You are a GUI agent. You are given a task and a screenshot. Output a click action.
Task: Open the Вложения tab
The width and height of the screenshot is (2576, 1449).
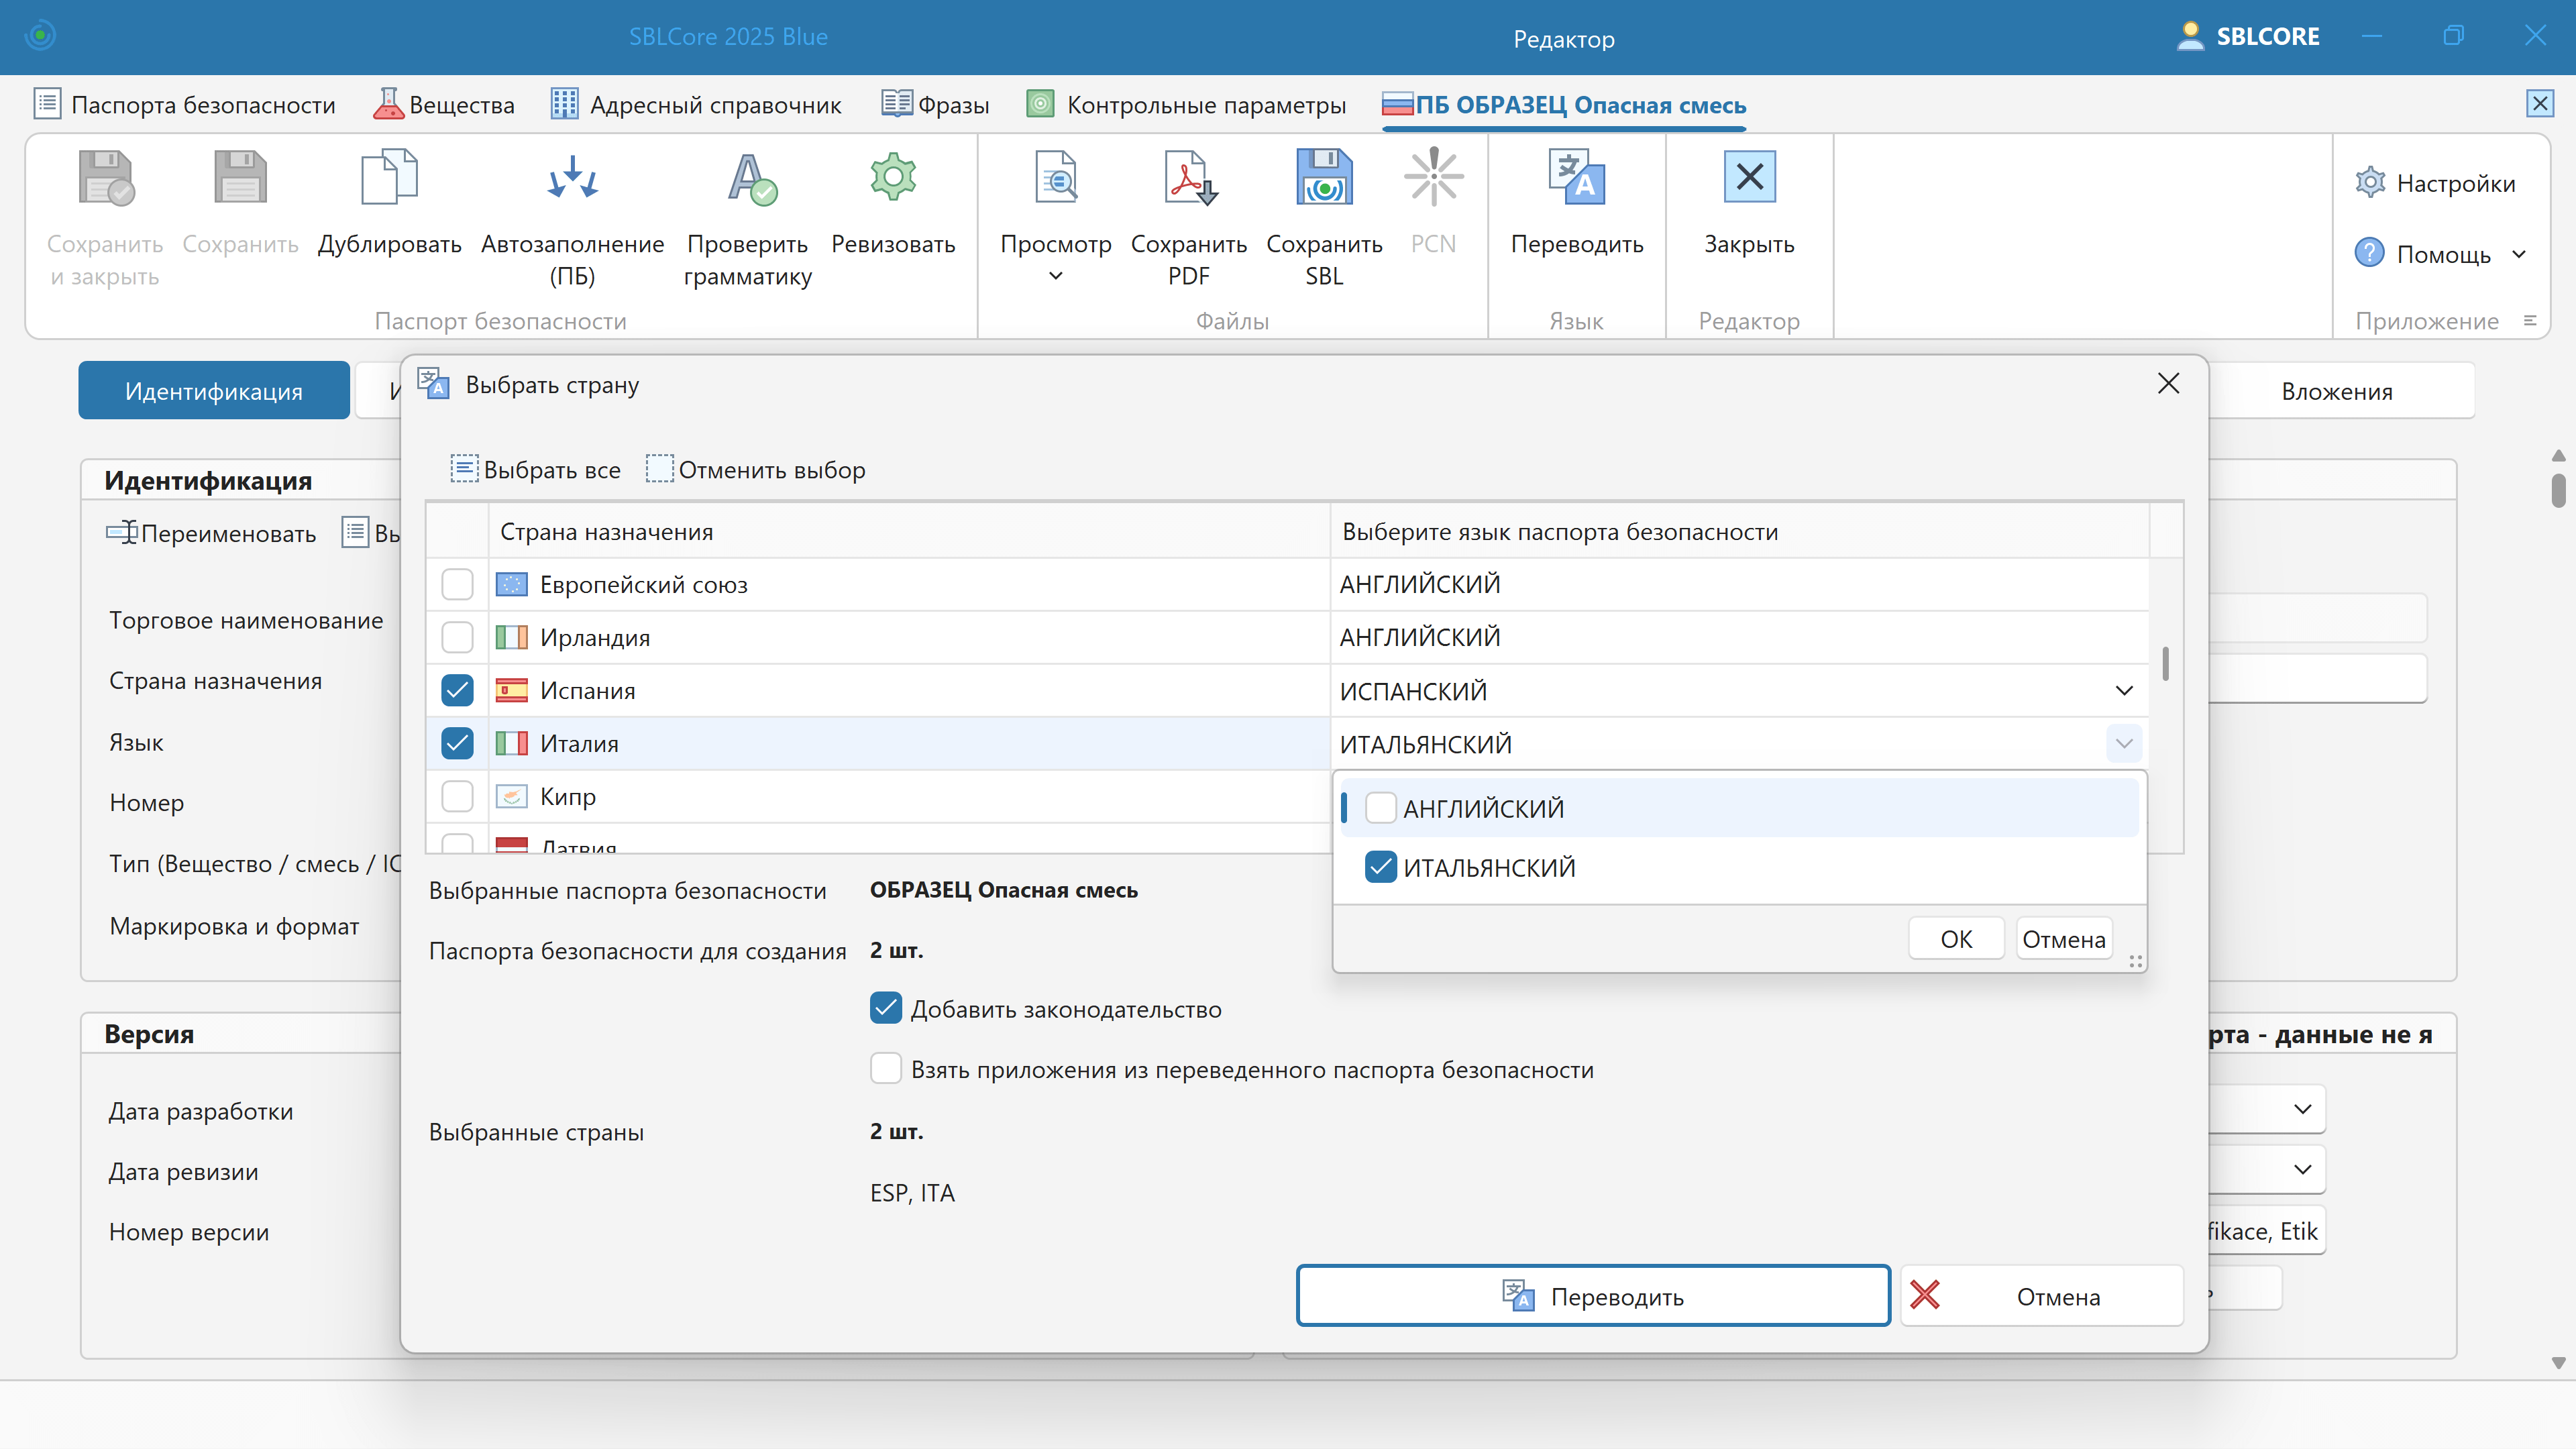tap(2336, 391)
